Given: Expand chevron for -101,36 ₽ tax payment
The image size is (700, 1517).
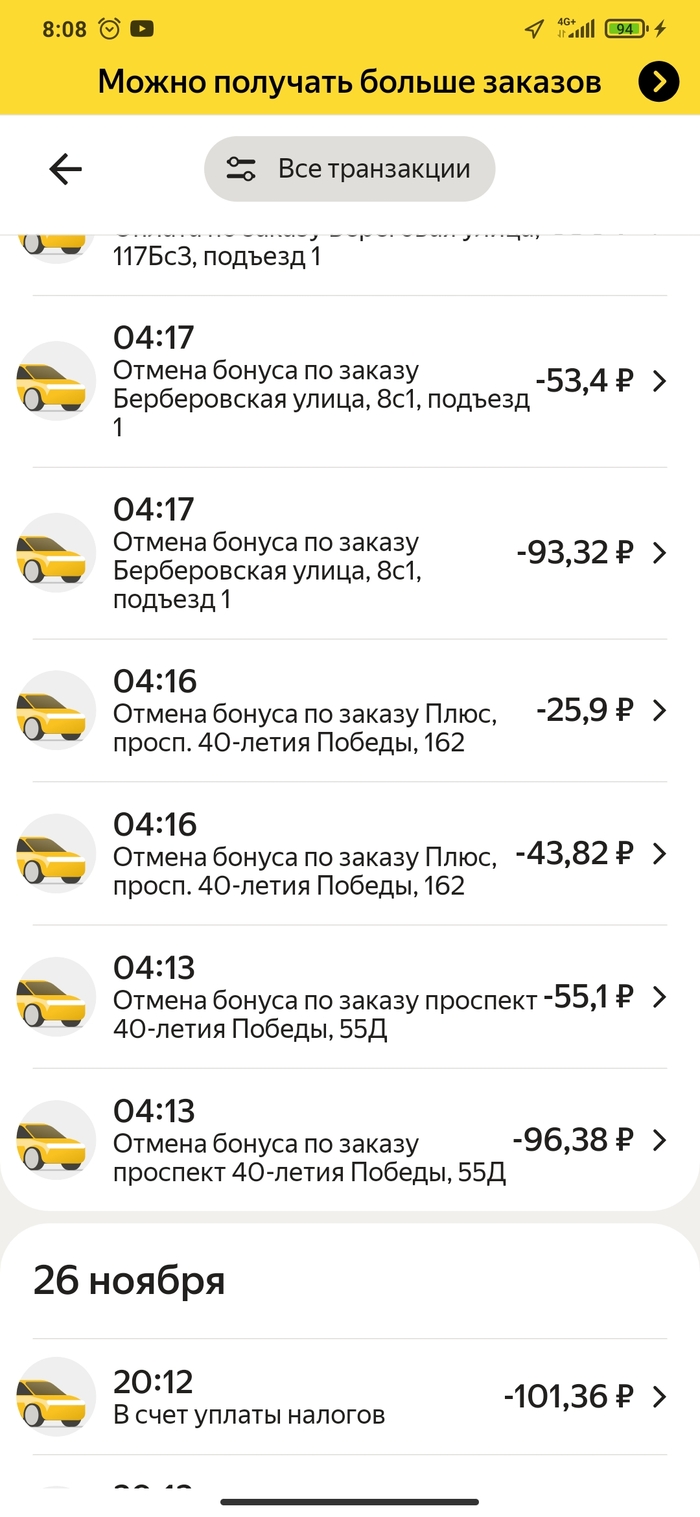Looking at the screenshot, I should 658,1397.
